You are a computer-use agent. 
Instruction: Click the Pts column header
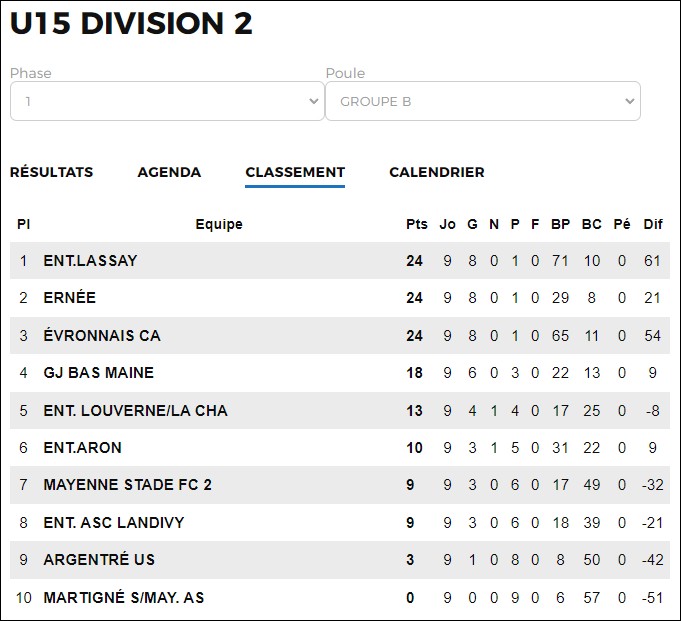point(417,224)
